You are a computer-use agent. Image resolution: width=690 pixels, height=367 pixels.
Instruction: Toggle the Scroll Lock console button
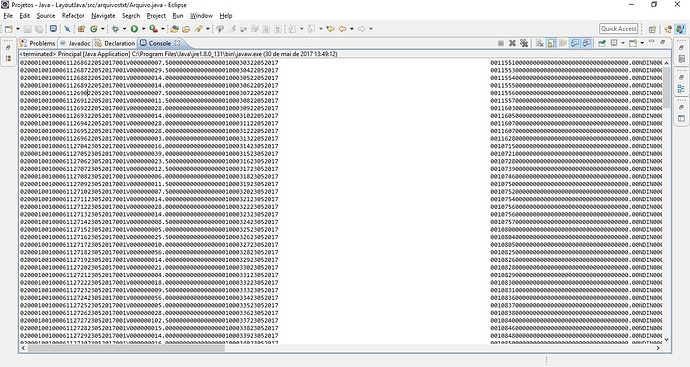click(551, 43)
